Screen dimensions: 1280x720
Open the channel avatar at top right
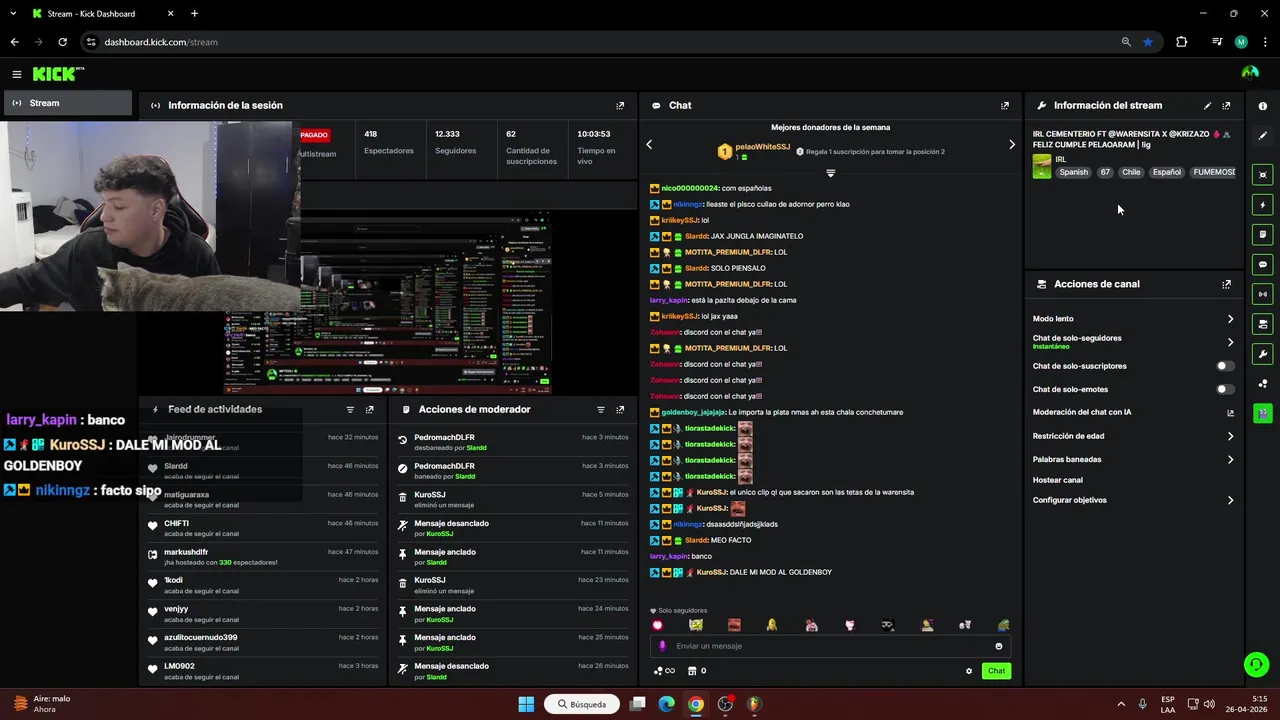tap(1250, 73)
